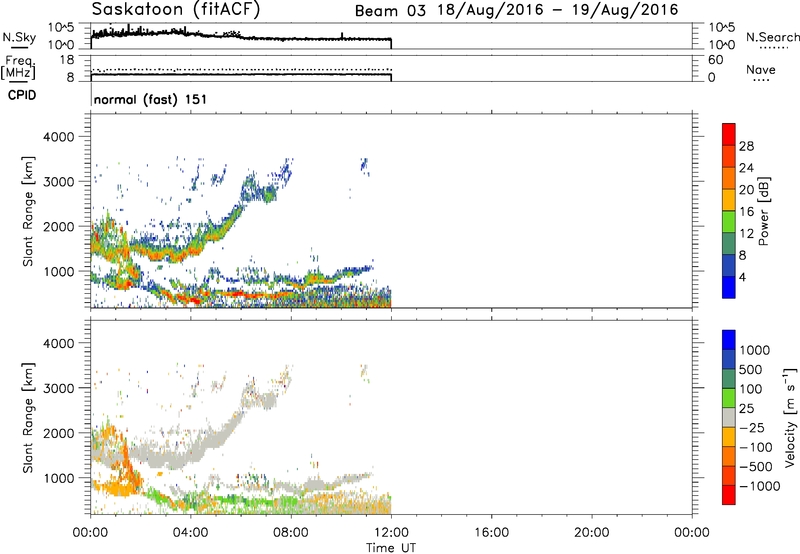This screenshot has width=800, height=554.
Task: Click the "16:00" time axis tick
Action: click(491, 533)
